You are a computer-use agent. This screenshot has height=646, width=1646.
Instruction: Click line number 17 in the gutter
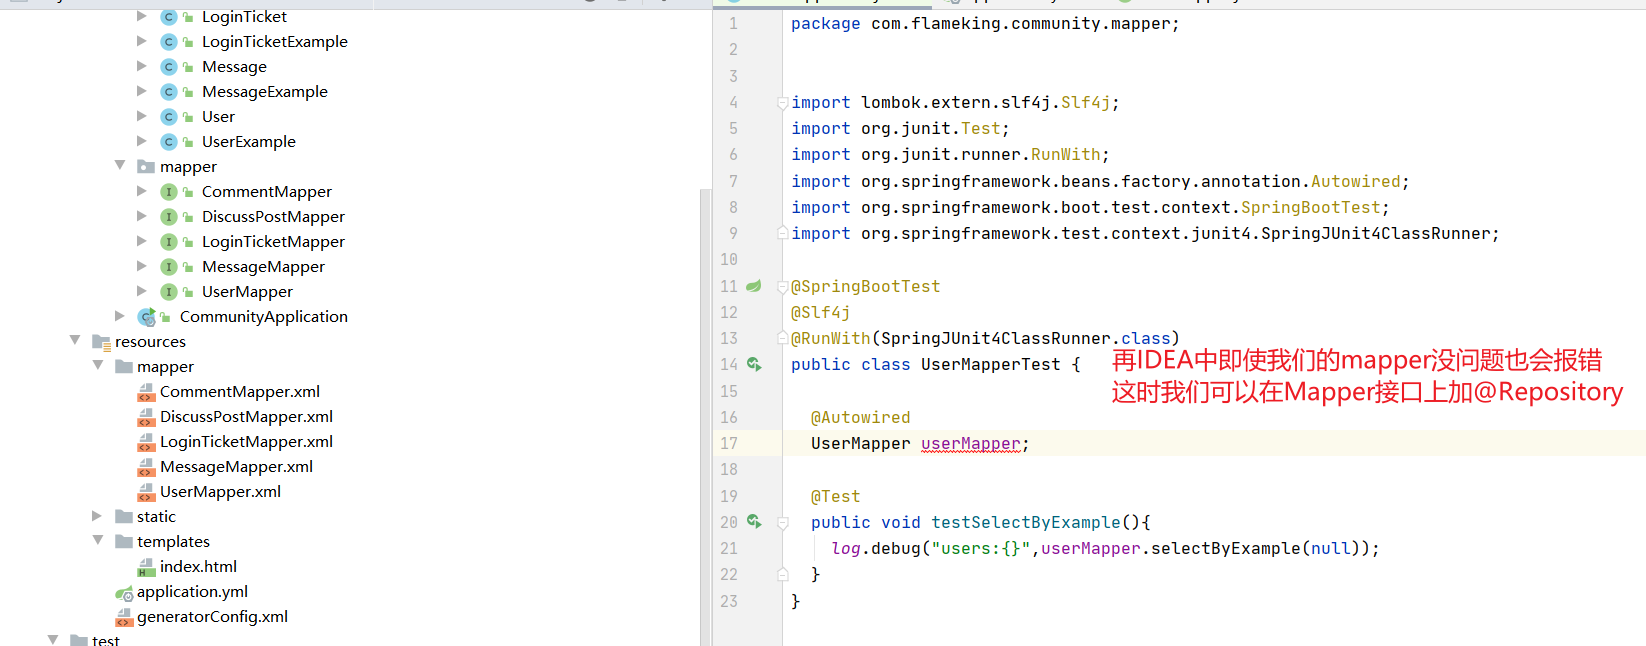click(729, 444)
